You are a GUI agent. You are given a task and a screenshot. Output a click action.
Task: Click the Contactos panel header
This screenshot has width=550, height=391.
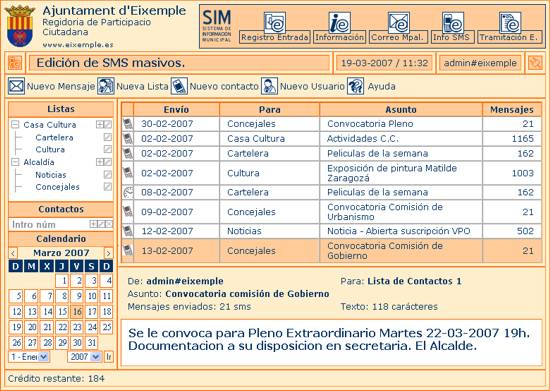(x=61, y=209)
